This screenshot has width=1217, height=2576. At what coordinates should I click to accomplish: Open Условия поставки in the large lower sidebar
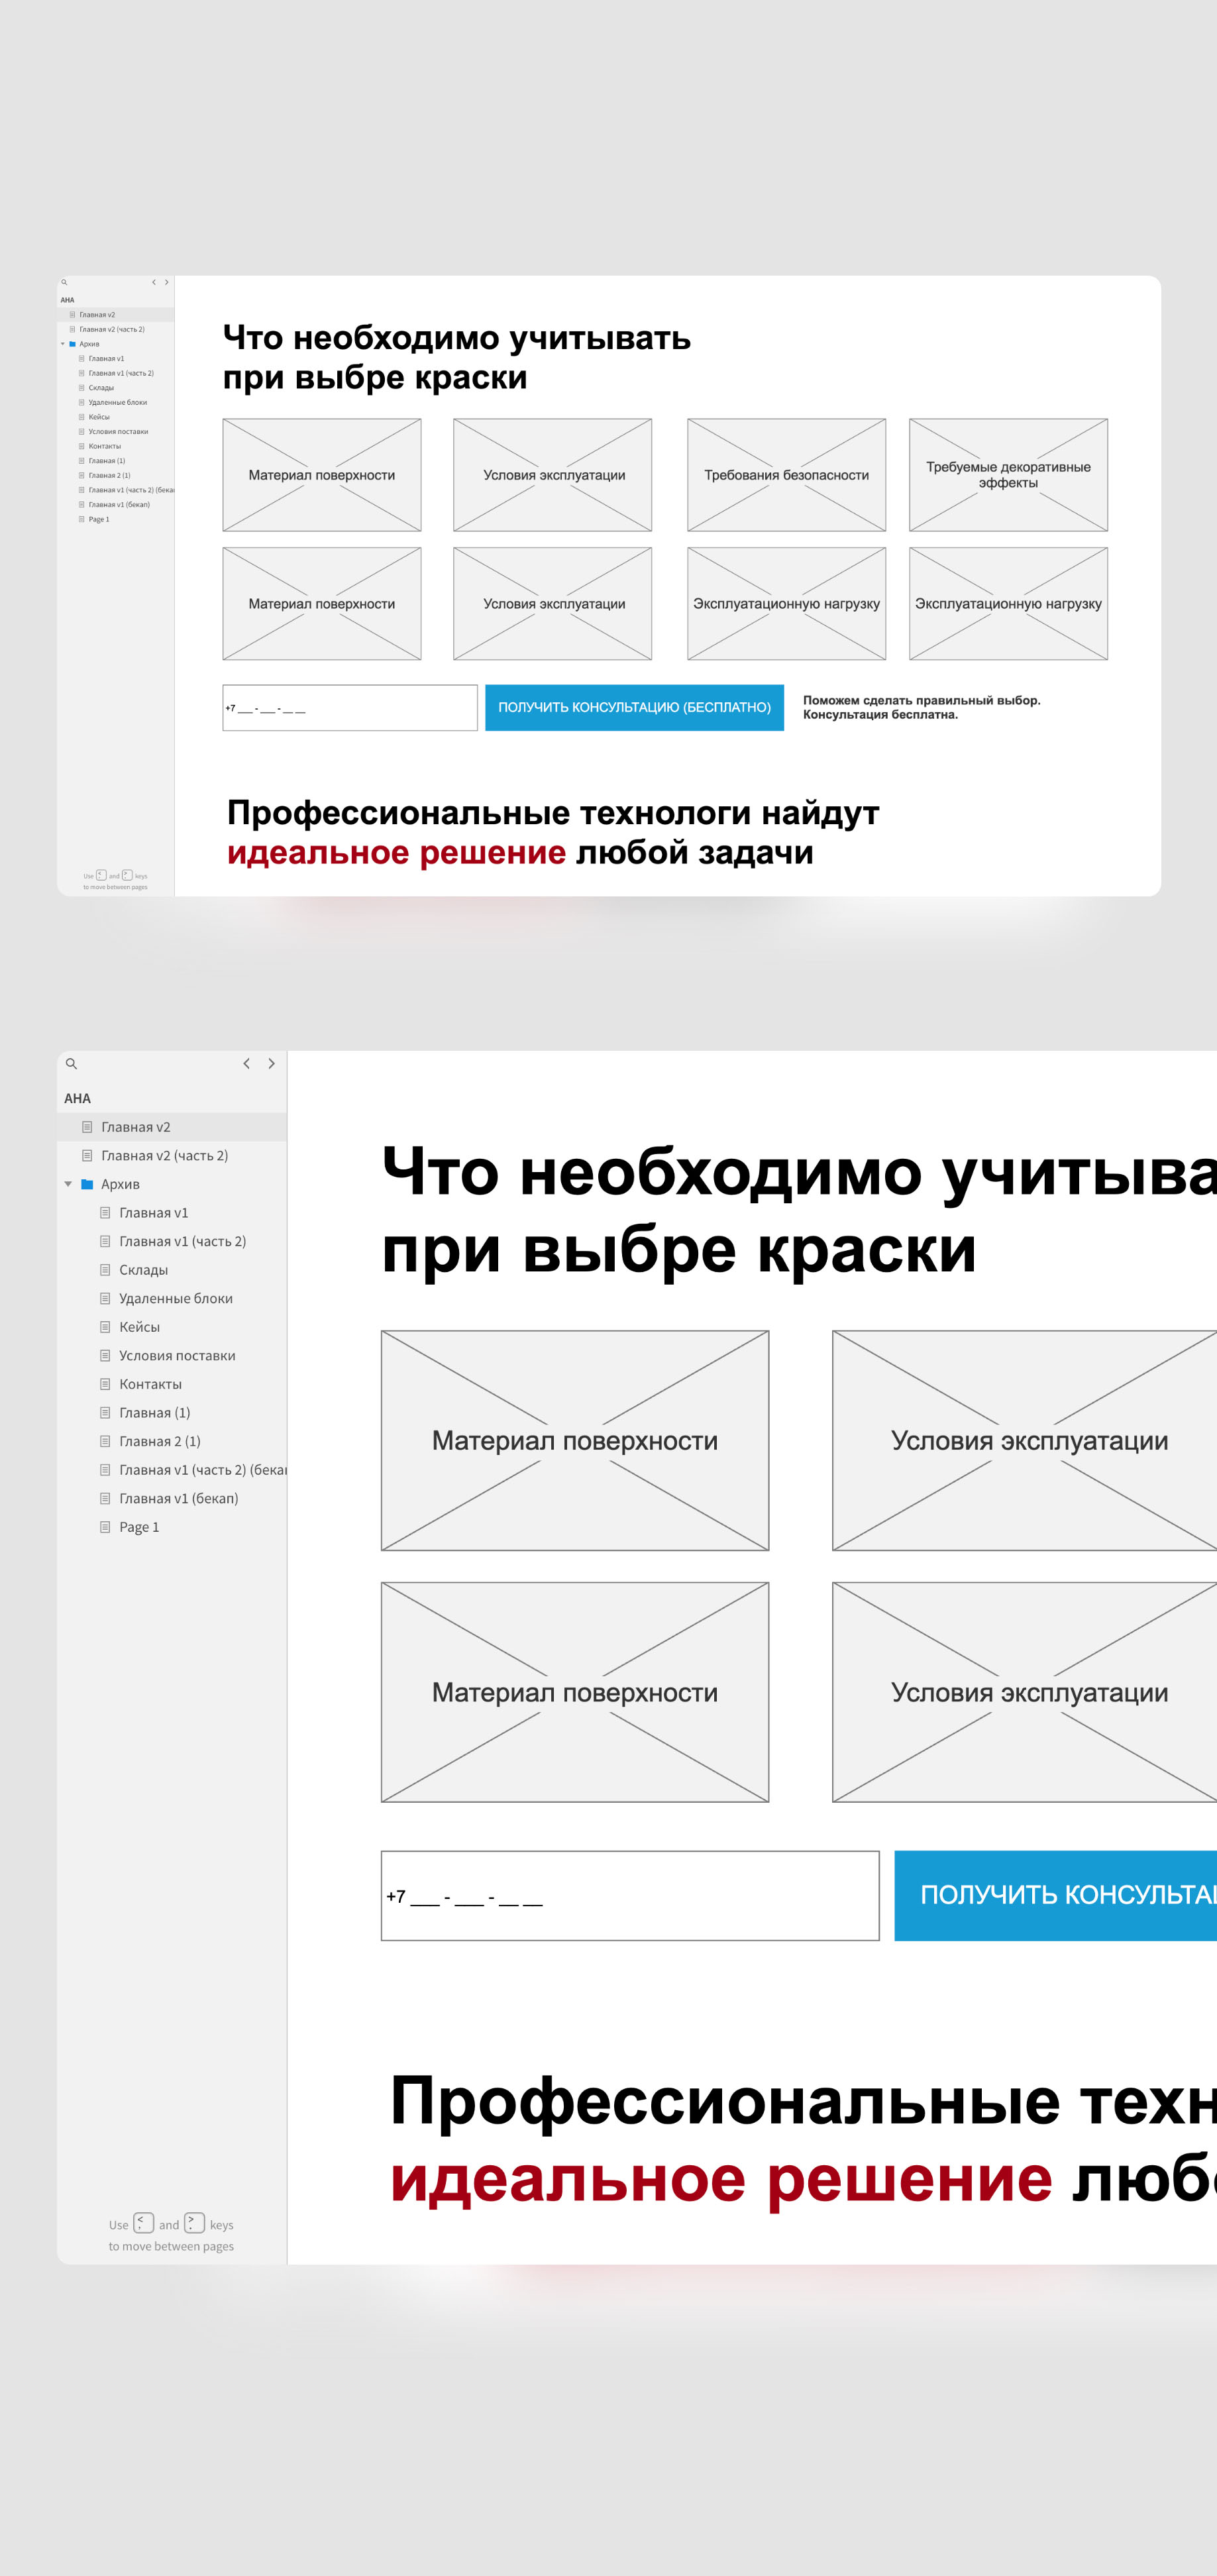[x=177, y=1356]
